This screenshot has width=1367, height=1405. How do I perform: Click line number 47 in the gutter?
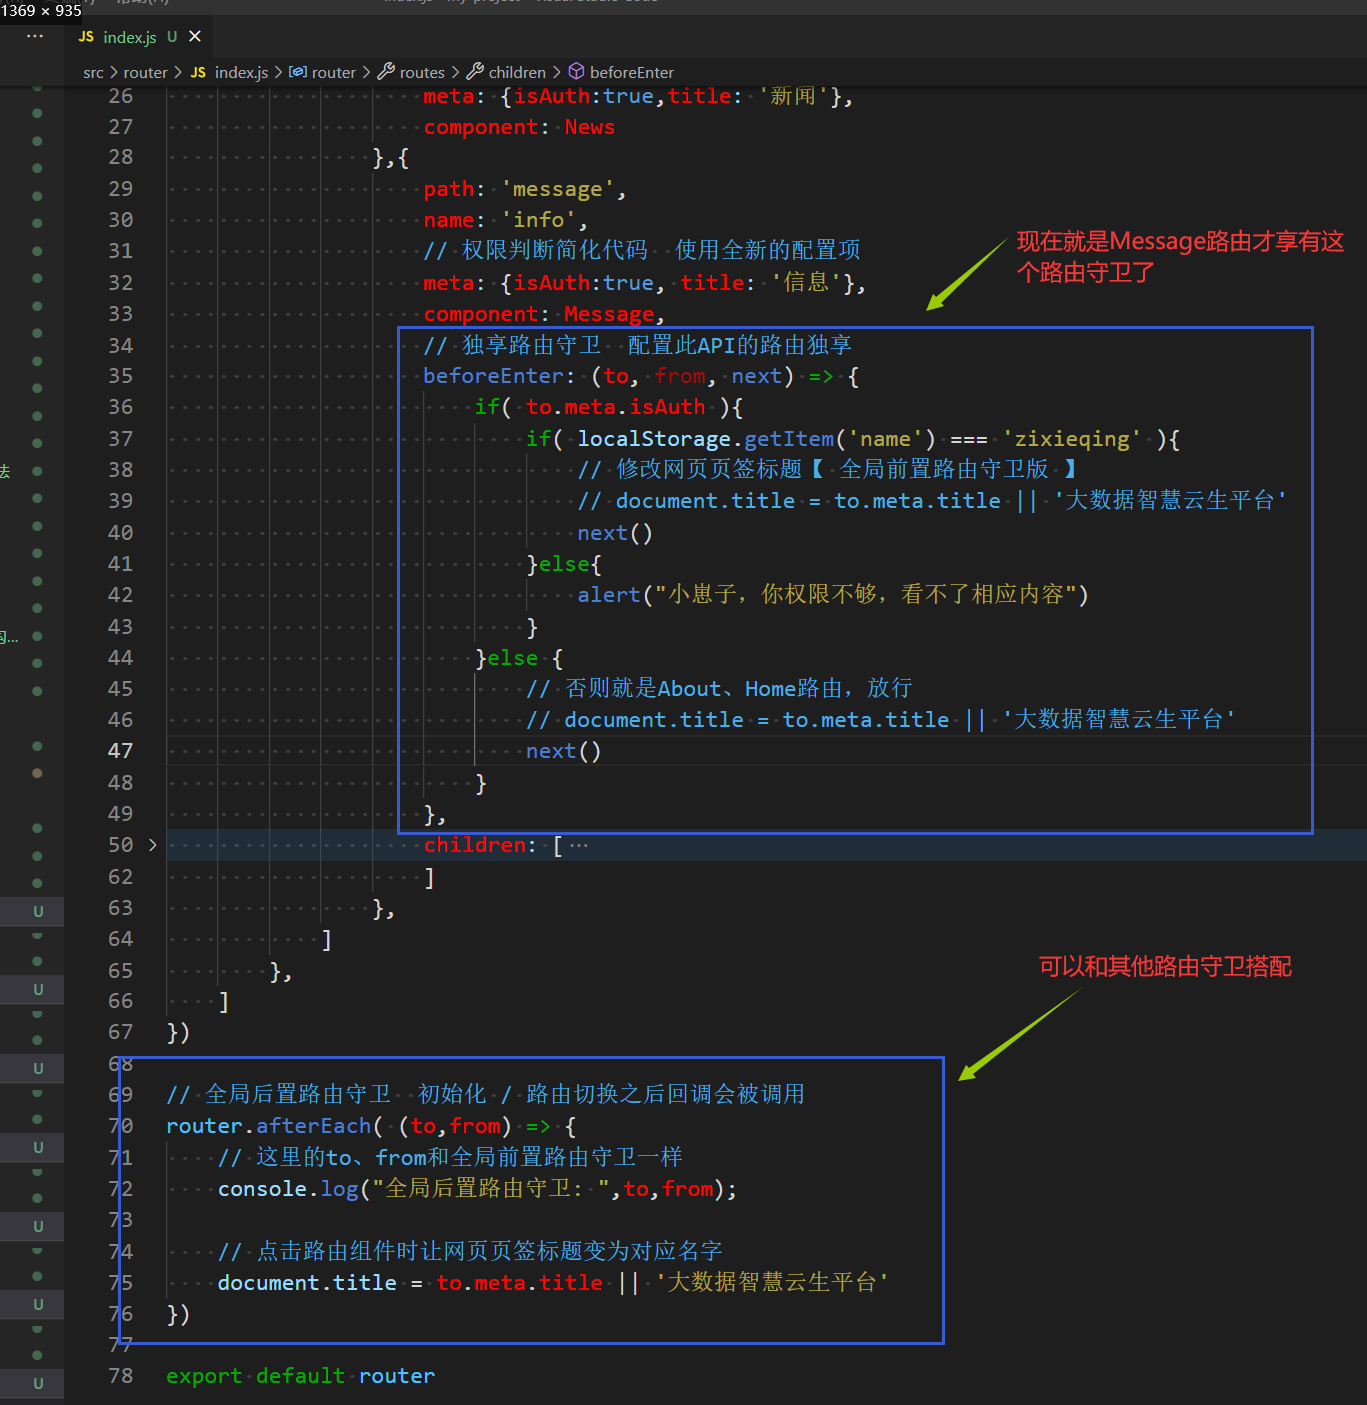(120, 751)
